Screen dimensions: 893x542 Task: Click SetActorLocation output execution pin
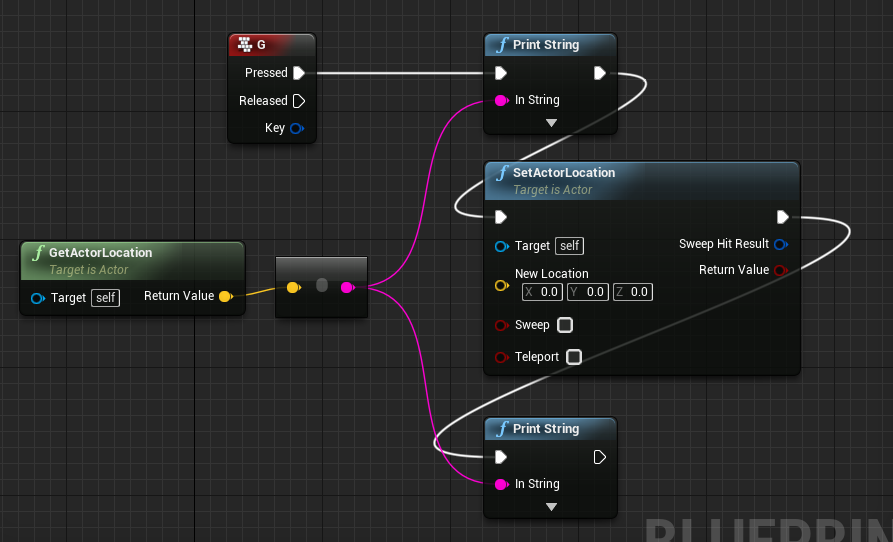(x=783, y=217)
